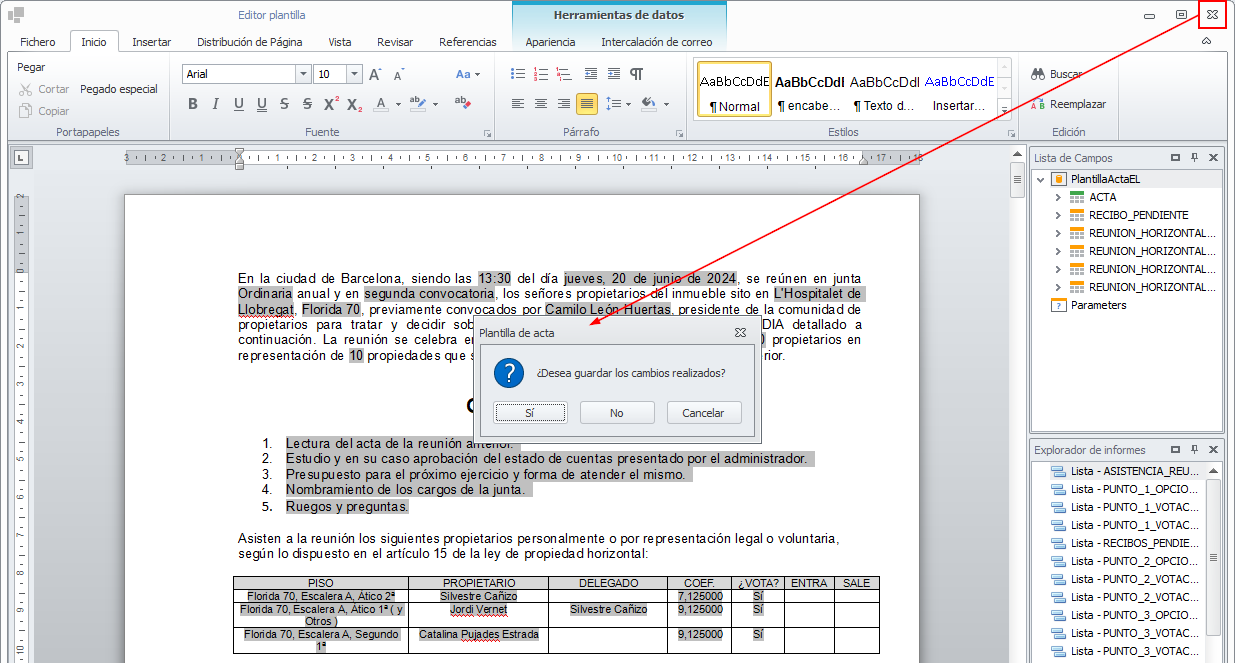This screenshot has width=1235, height=663.
Task: Open the font color dropdown arrow
Action: (x=398, y=104)
